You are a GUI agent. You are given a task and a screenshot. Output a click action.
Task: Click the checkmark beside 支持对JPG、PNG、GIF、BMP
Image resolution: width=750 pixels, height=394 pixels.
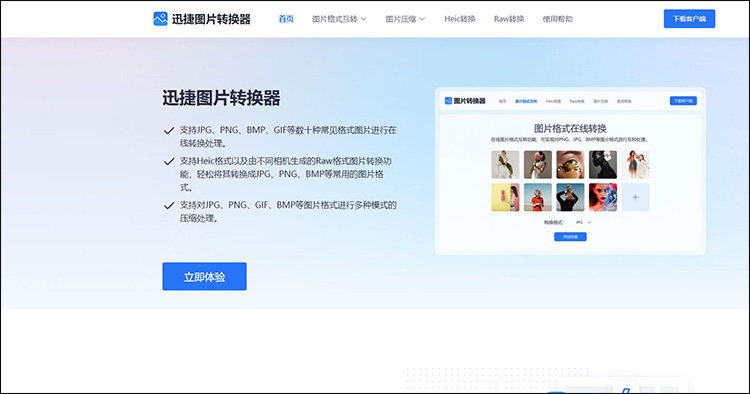click(169, 206)
